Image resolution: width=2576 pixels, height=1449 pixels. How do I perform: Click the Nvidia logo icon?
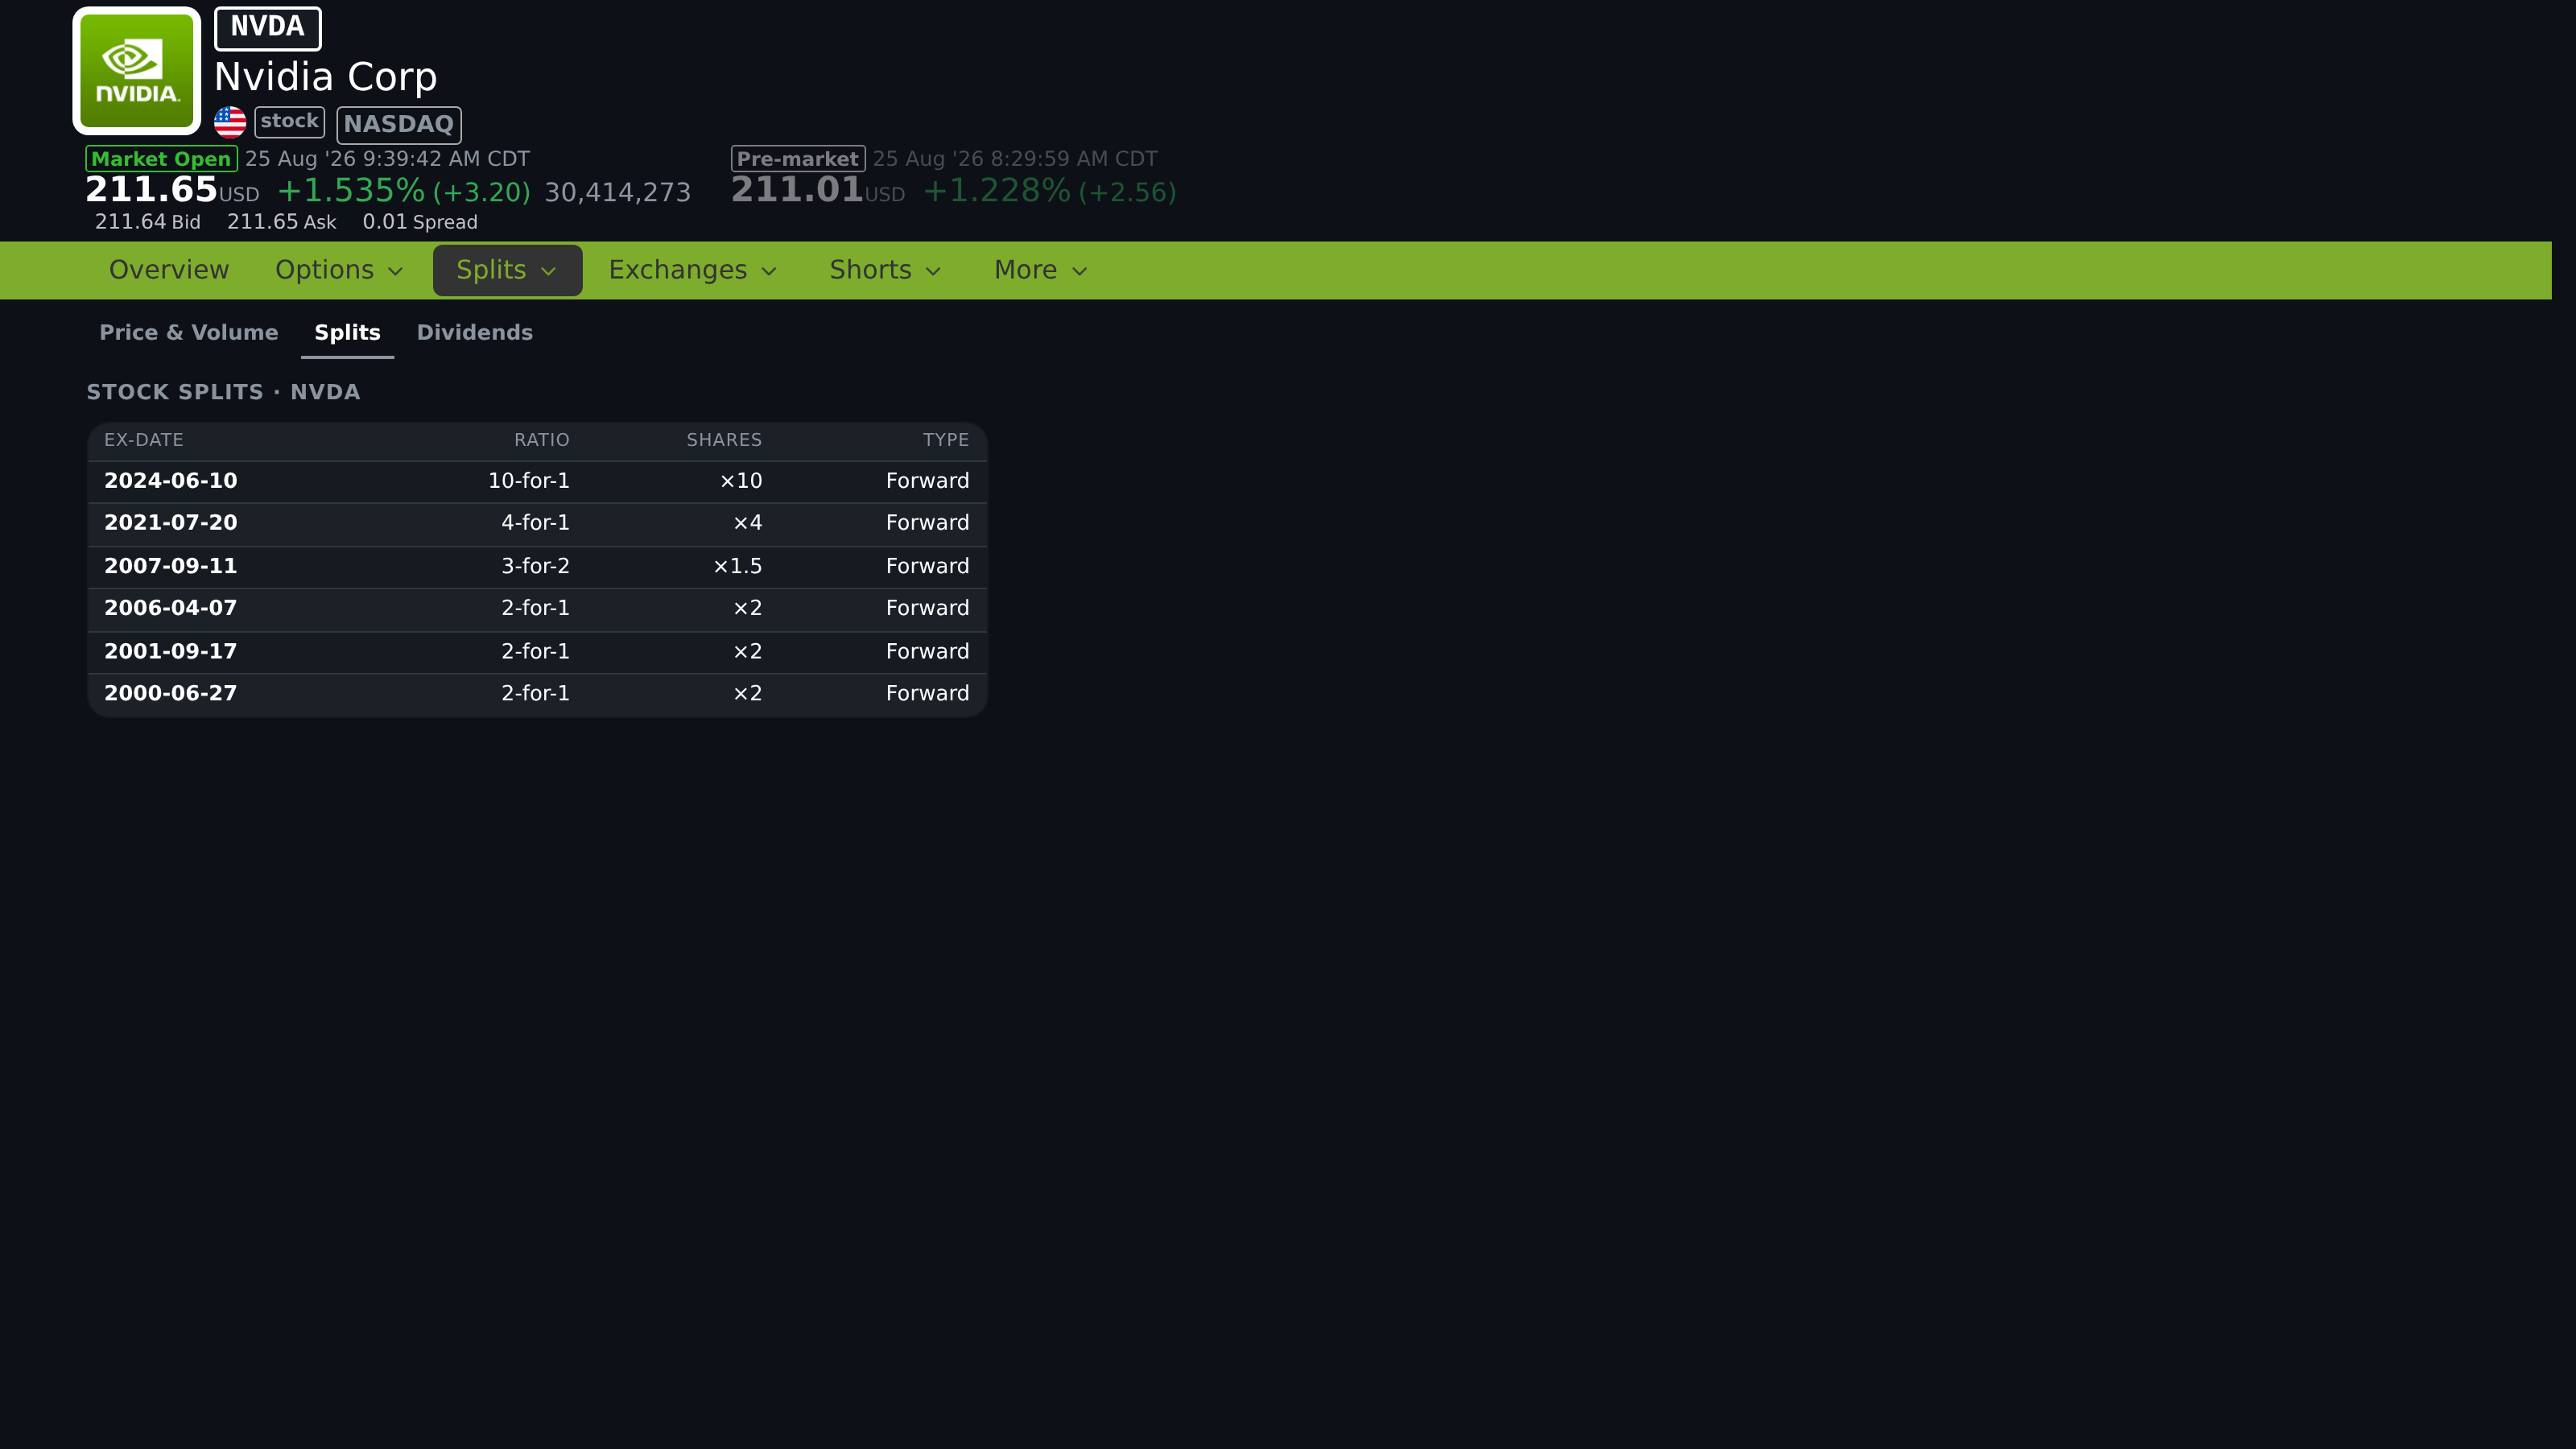coord(137,71)
